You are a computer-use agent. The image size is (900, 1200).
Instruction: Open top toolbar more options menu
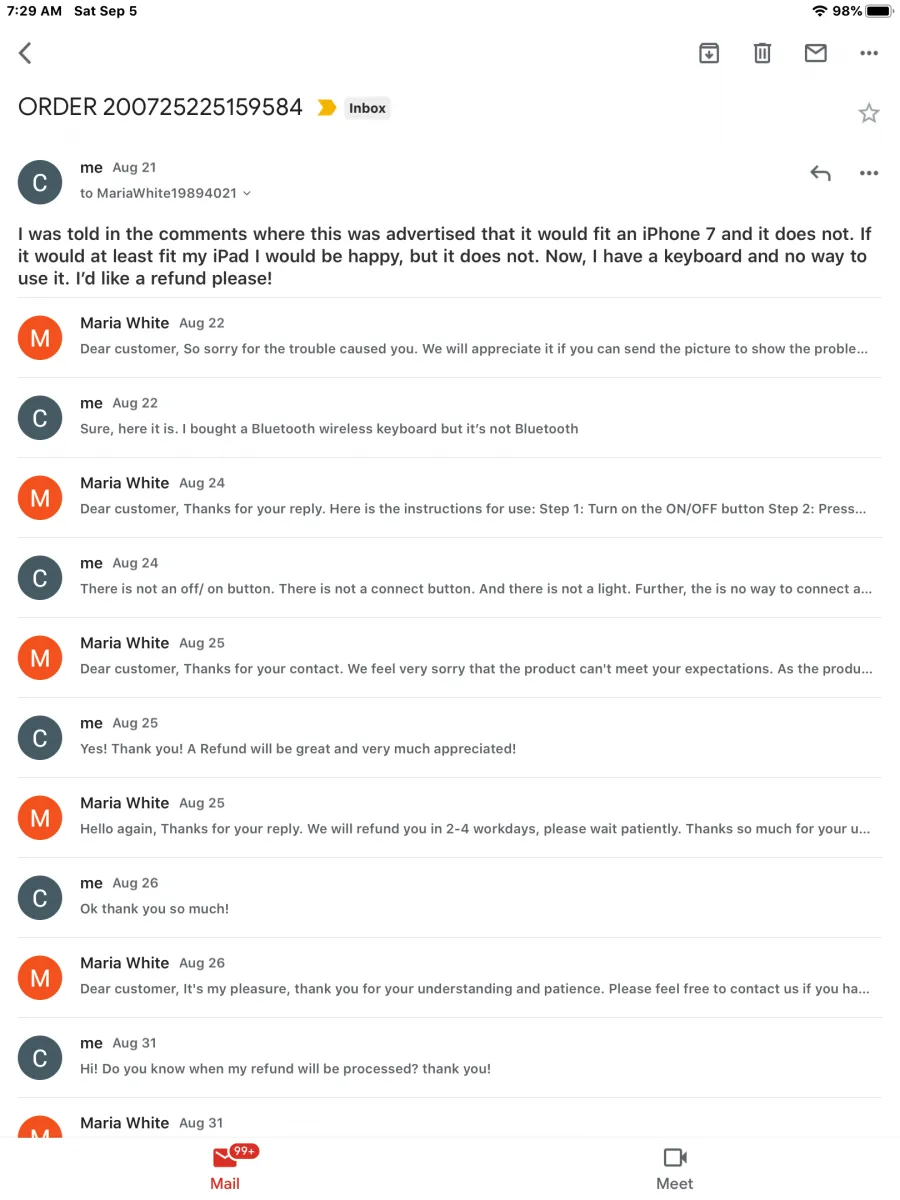[869, 54]
